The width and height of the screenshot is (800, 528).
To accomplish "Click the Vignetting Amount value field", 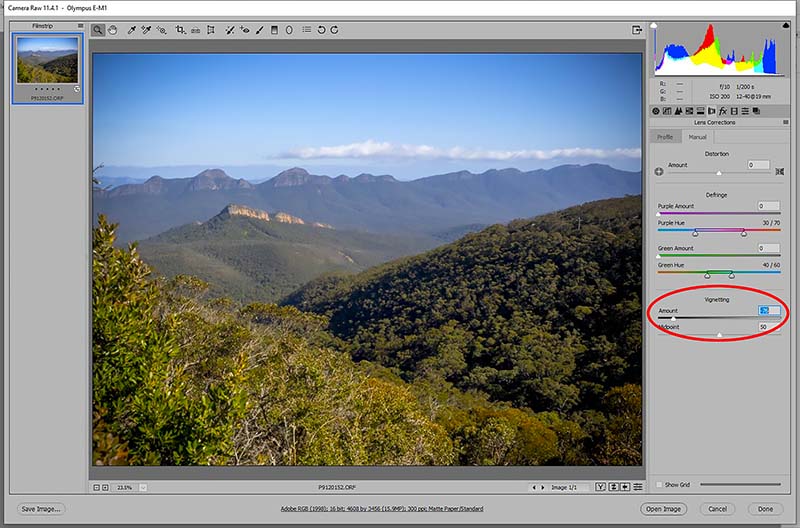I will [769, 310].
